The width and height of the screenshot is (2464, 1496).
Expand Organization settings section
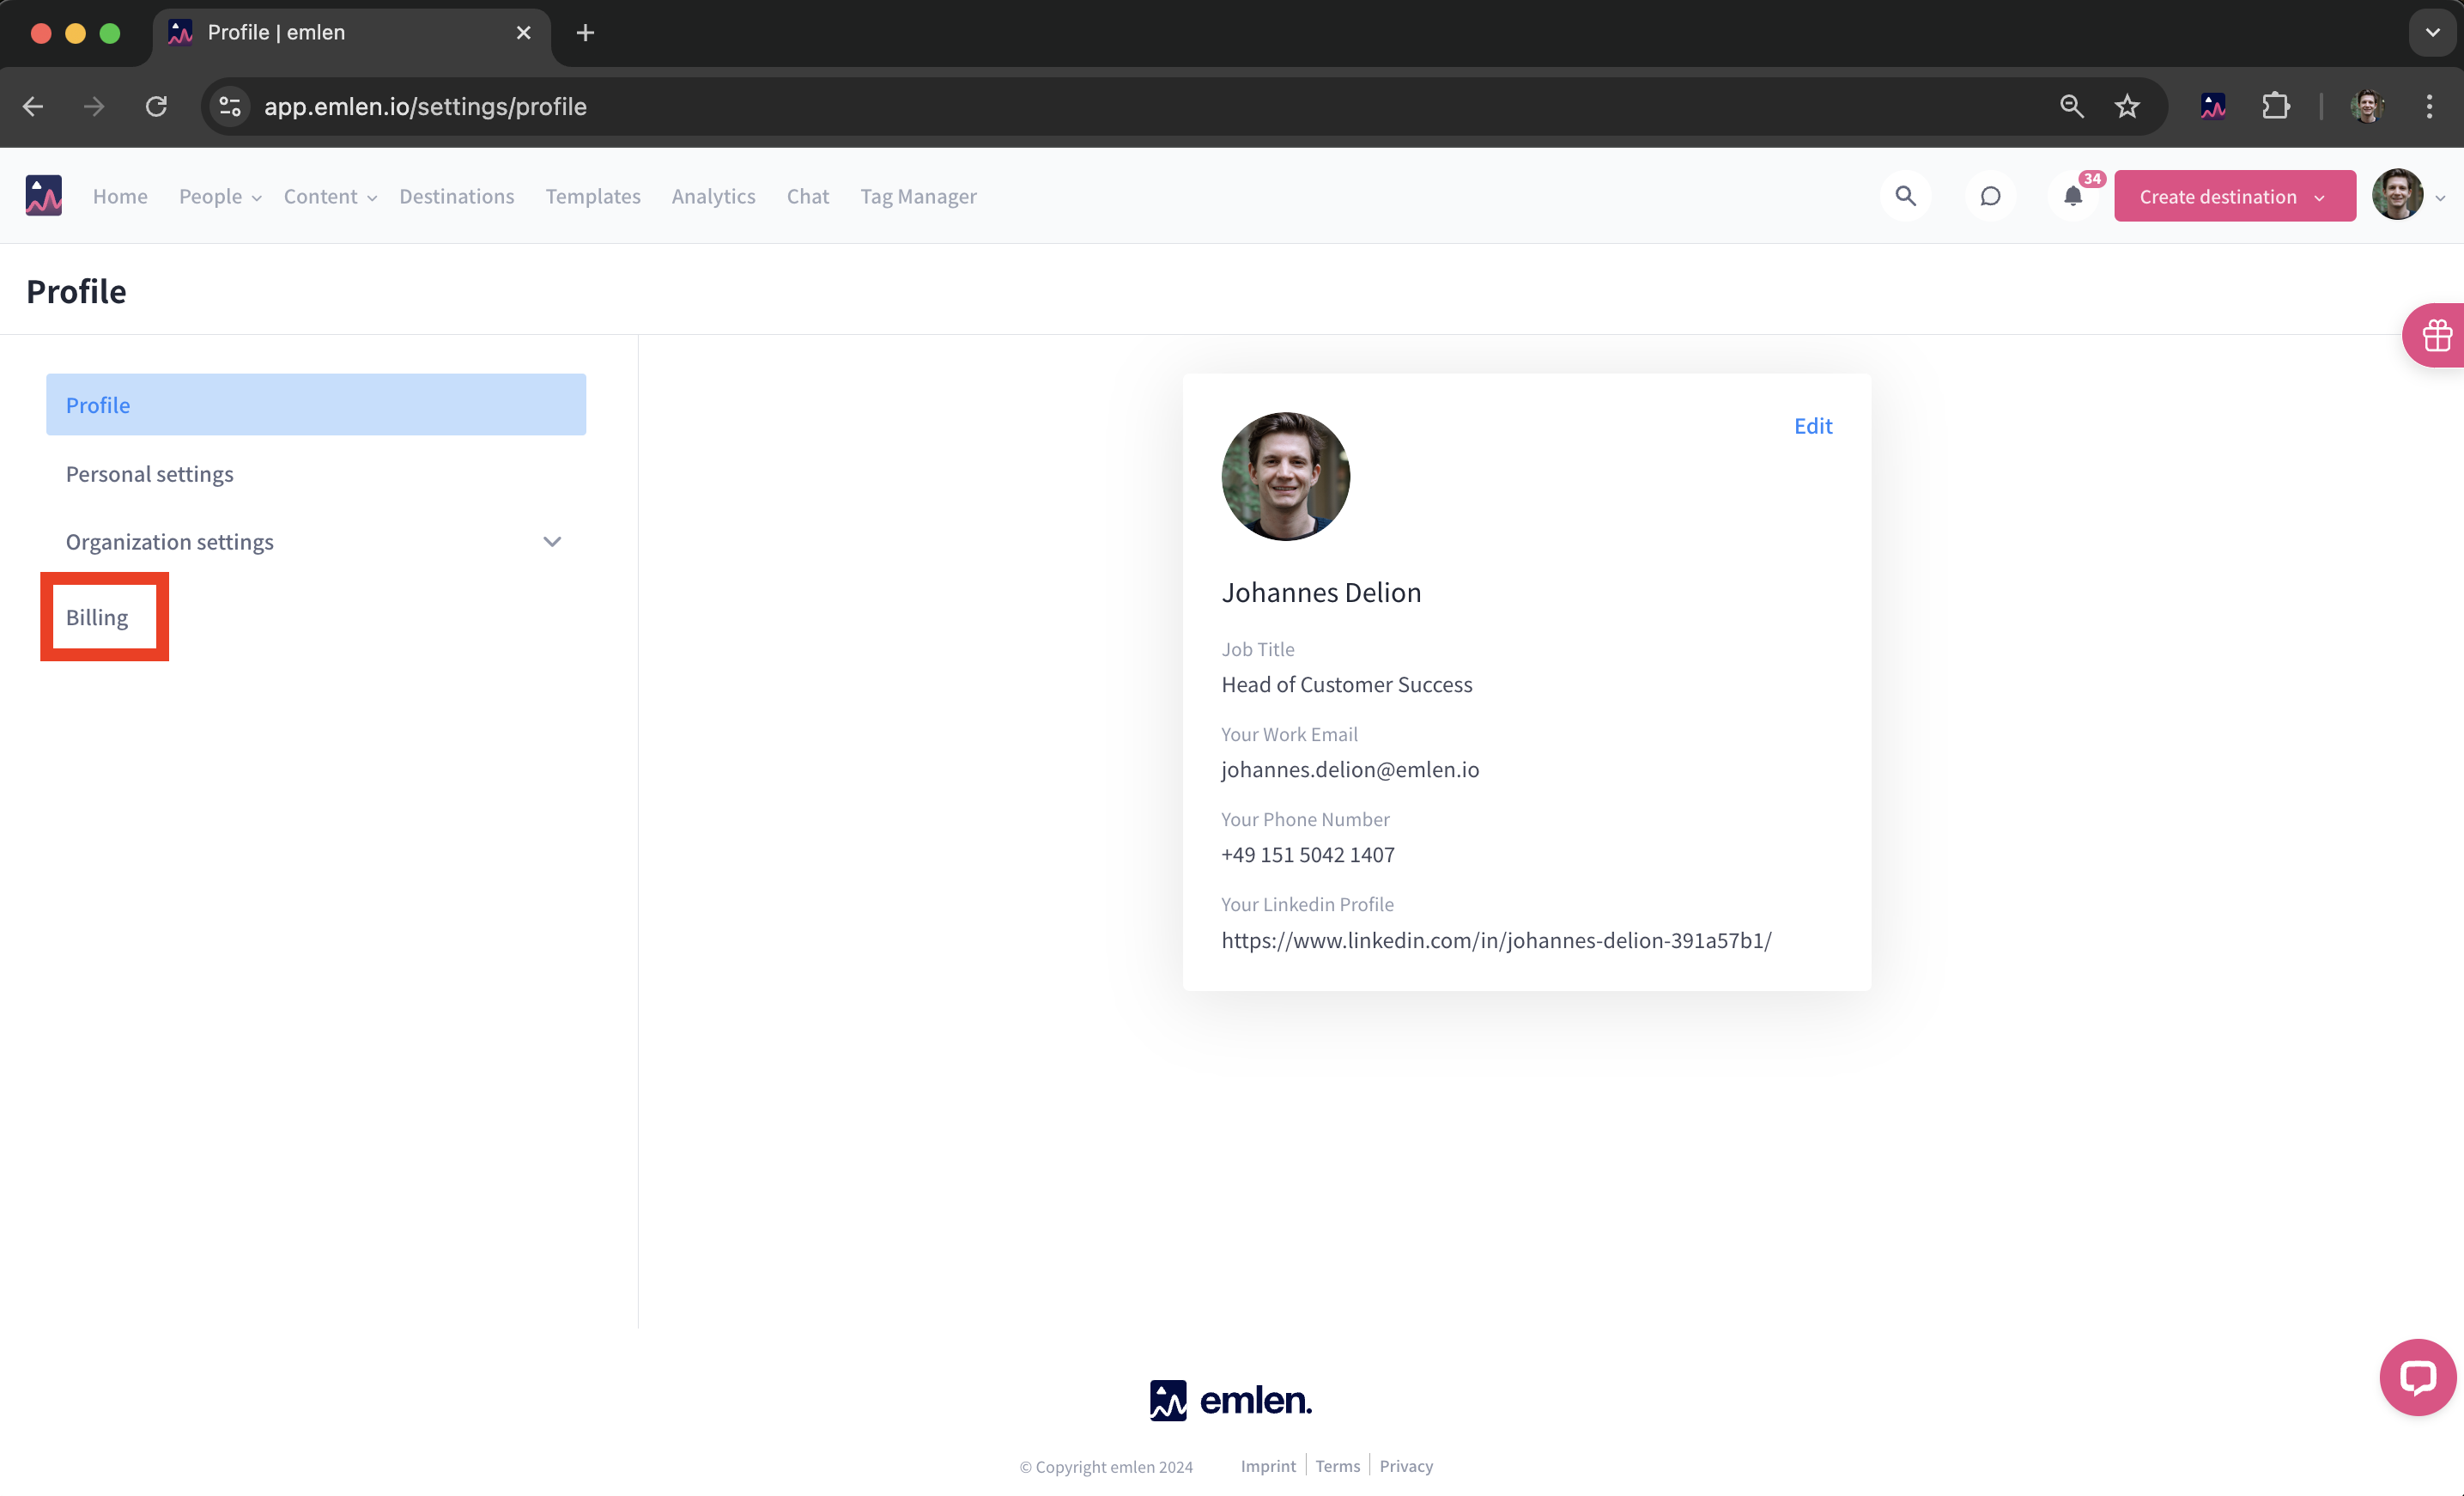click(x=552, y=542)
